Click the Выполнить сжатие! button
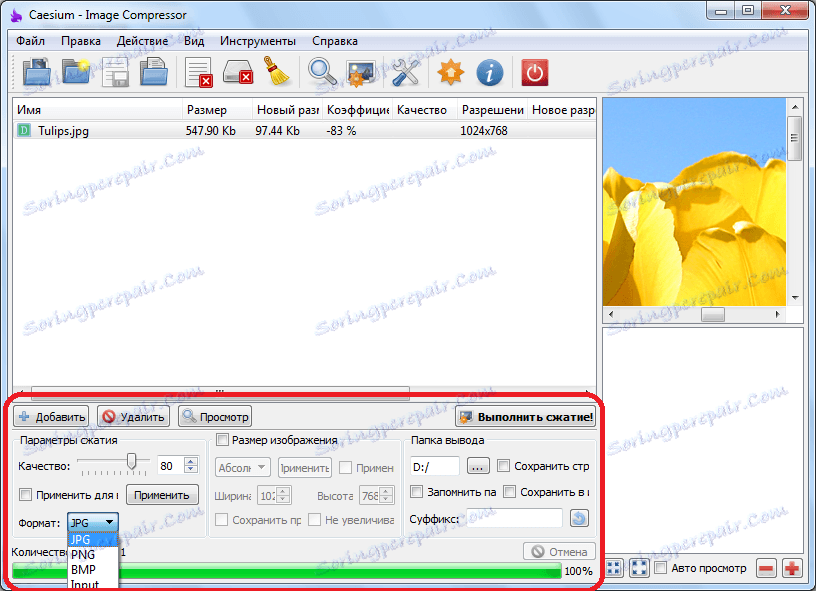 (526, 416)
